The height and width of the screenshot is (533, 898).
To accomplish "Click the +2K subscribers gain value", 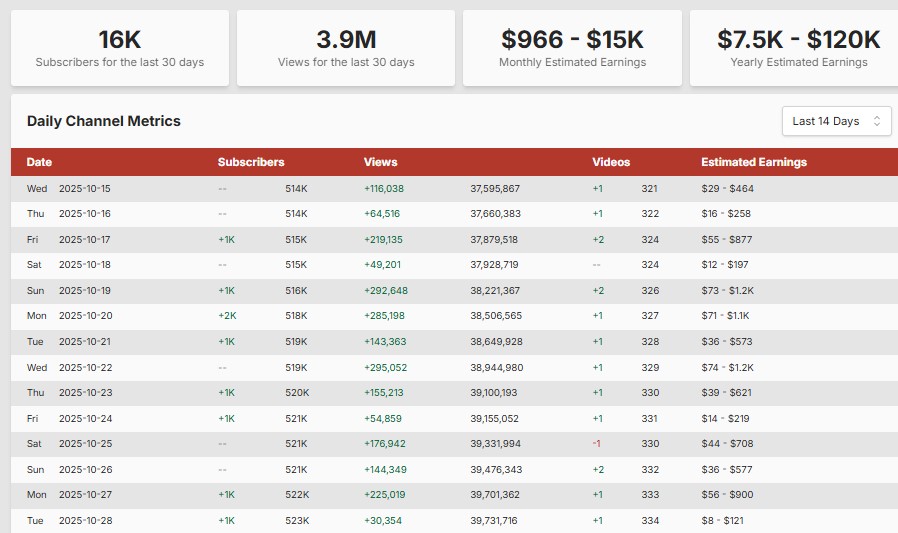I will 226,316.
